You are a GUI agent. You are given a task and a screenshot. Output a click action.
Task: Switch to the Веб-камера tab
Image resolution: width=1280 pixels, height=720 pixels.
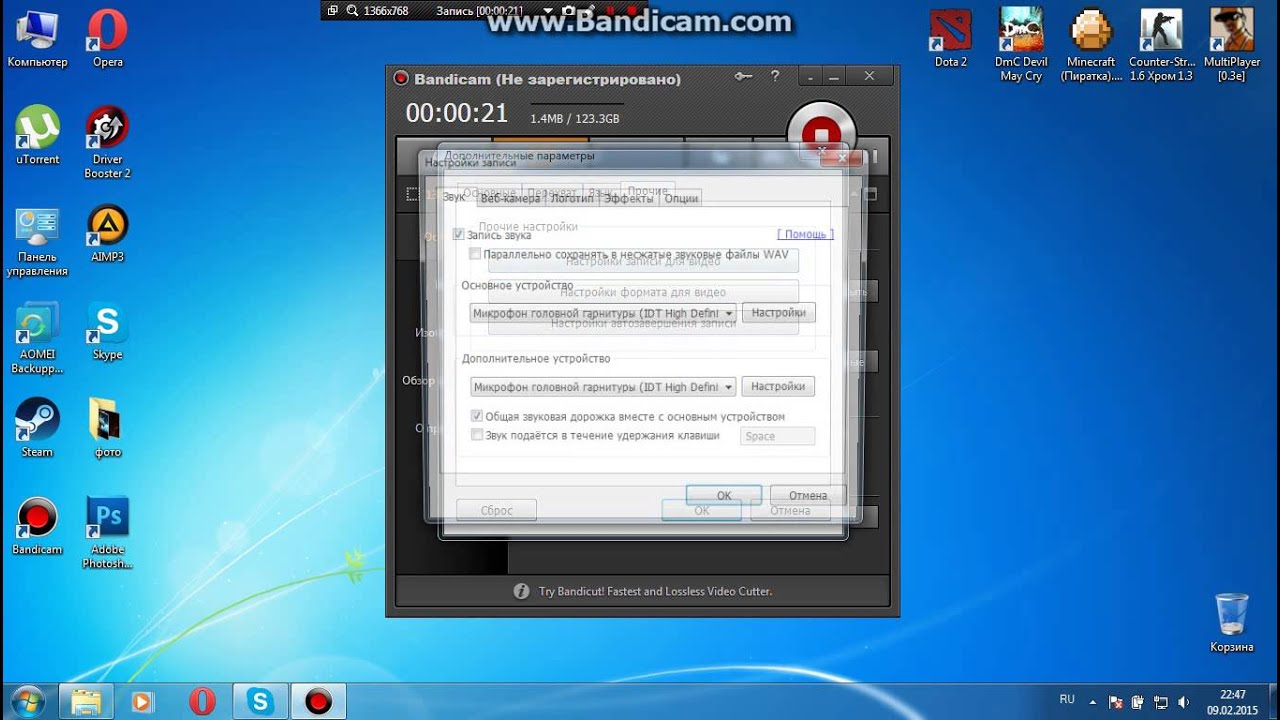coord(510,198)
